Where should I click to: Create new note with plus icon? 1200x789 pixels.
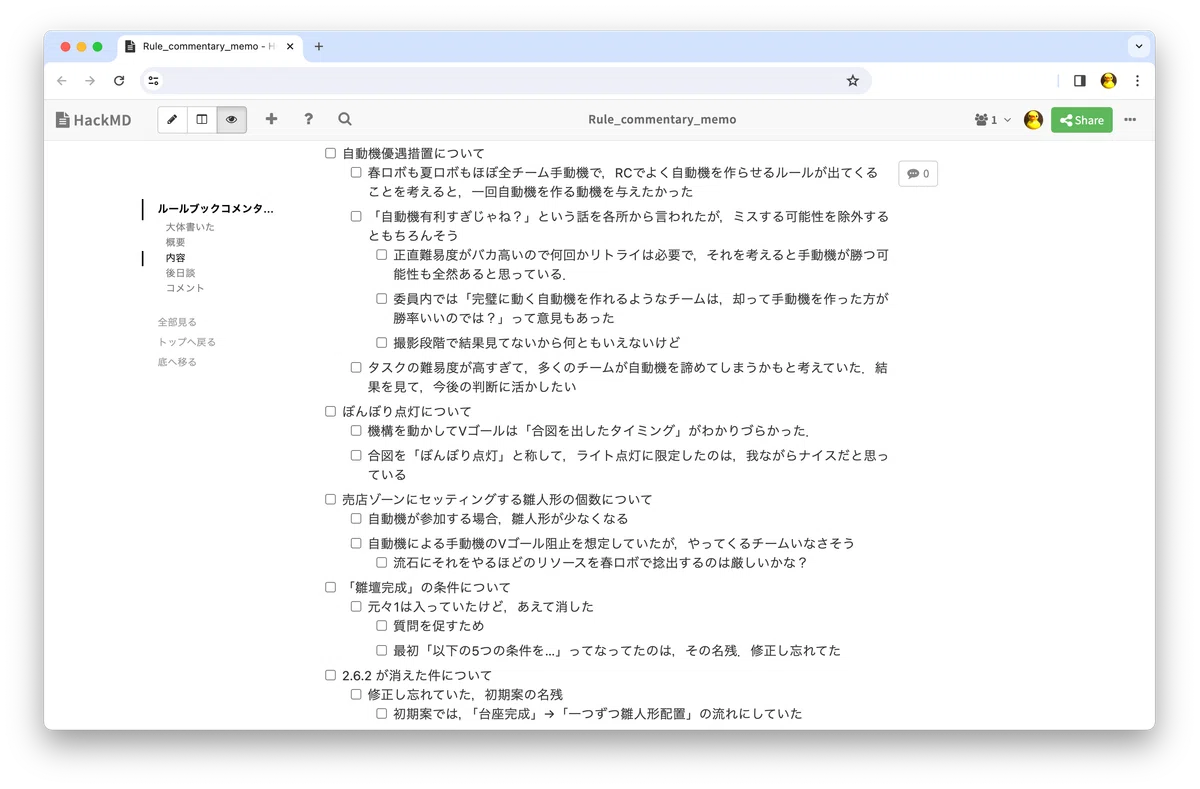[271, 119]
